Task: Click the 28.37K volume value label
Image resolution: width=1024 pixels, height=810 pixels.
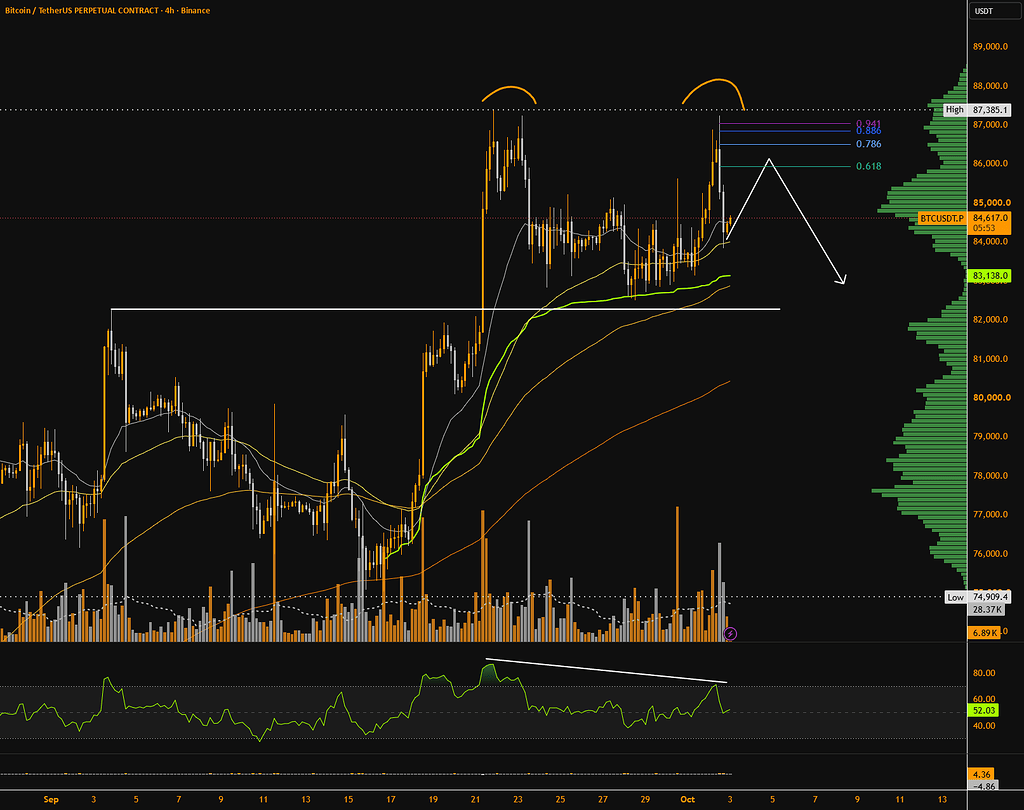Action: [x=987, y=609]
